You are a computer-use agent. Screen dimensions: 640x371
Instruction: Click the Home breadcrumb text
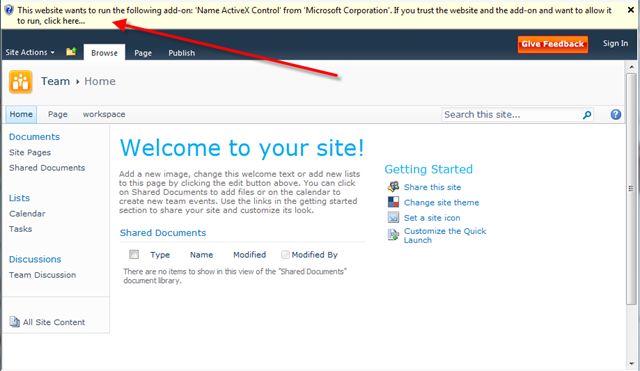click(x=100, y=81)
